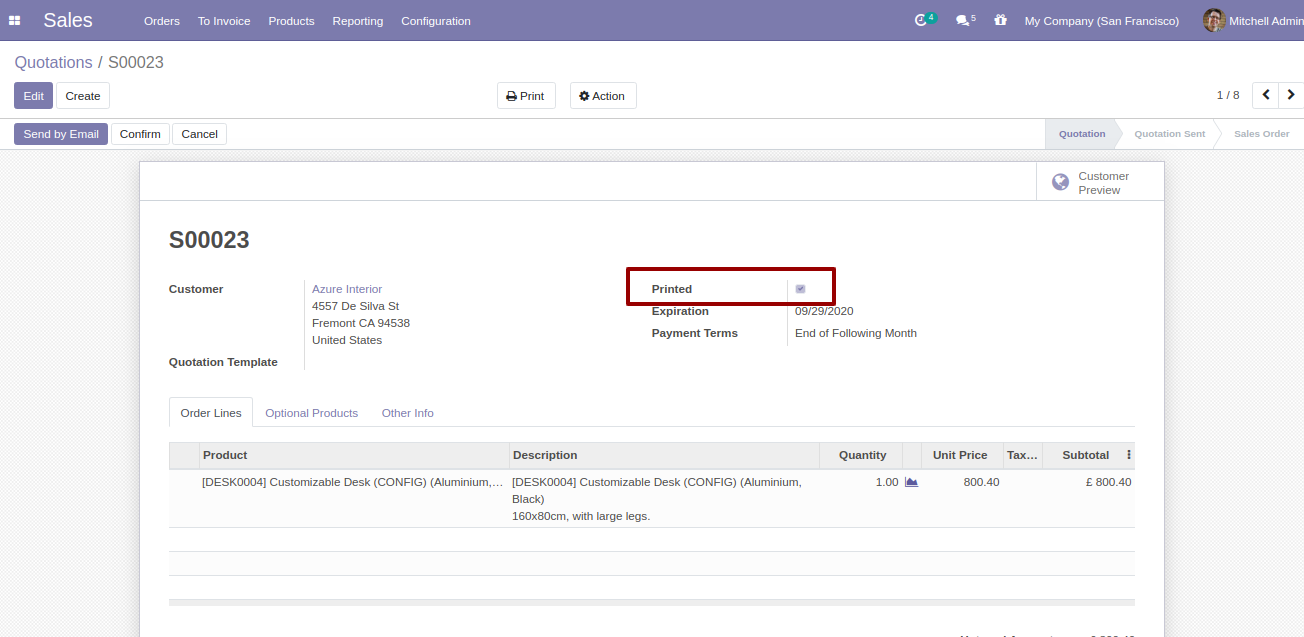Viewport: 1304px width, 637px height.
Task: Click the Edit button
Action: pos(33,96)
